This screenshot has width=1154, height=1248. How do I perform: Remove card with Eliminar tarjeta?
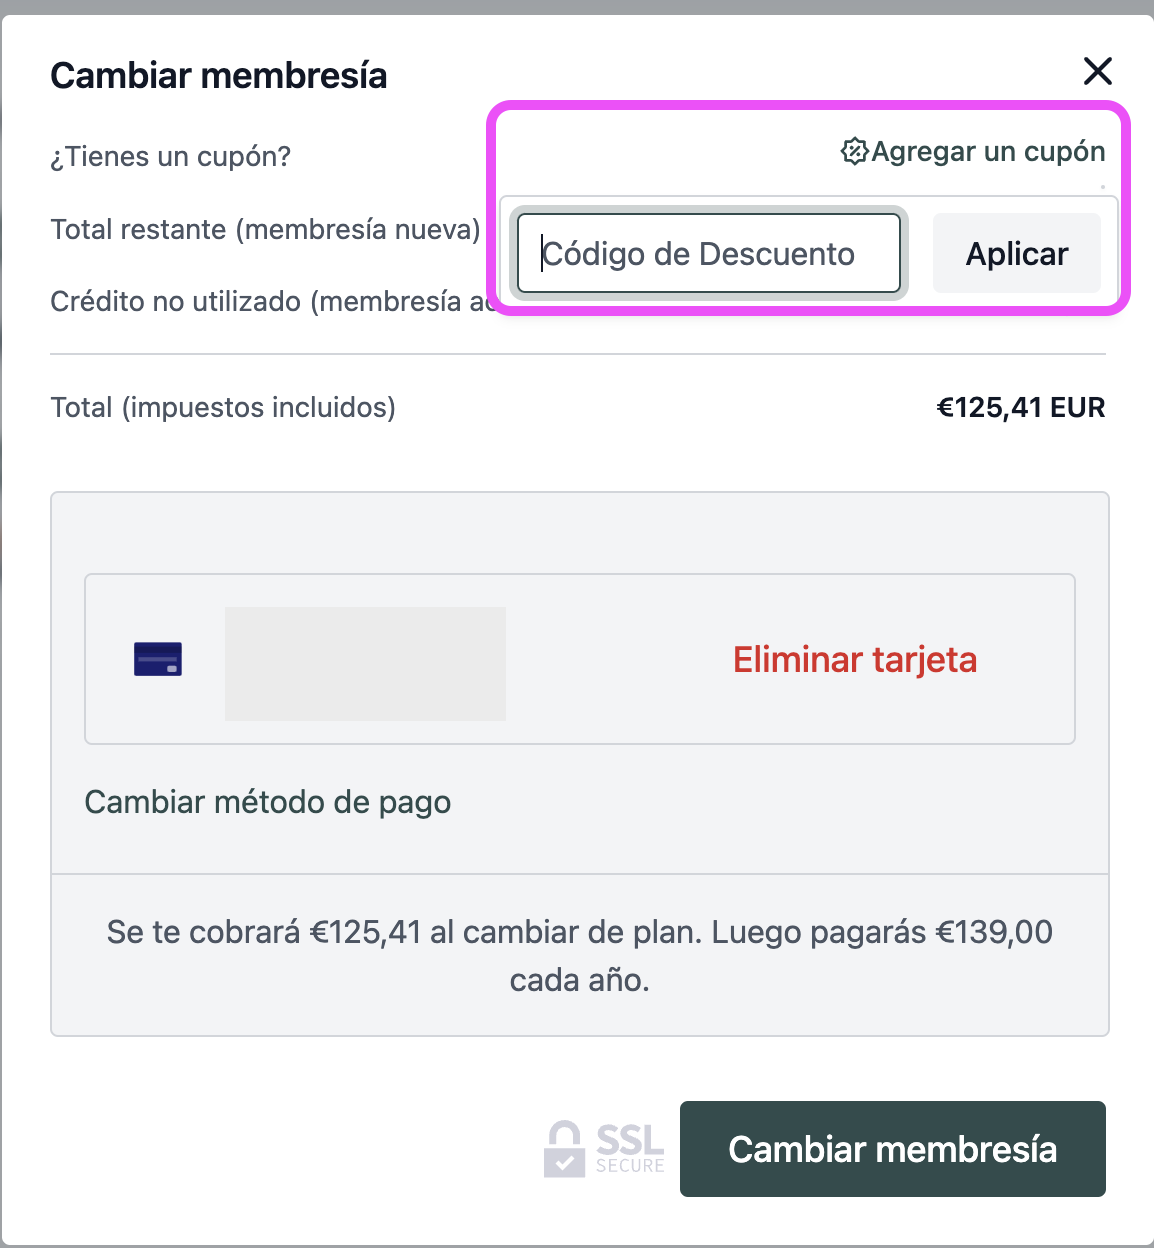tap(854, 660)
